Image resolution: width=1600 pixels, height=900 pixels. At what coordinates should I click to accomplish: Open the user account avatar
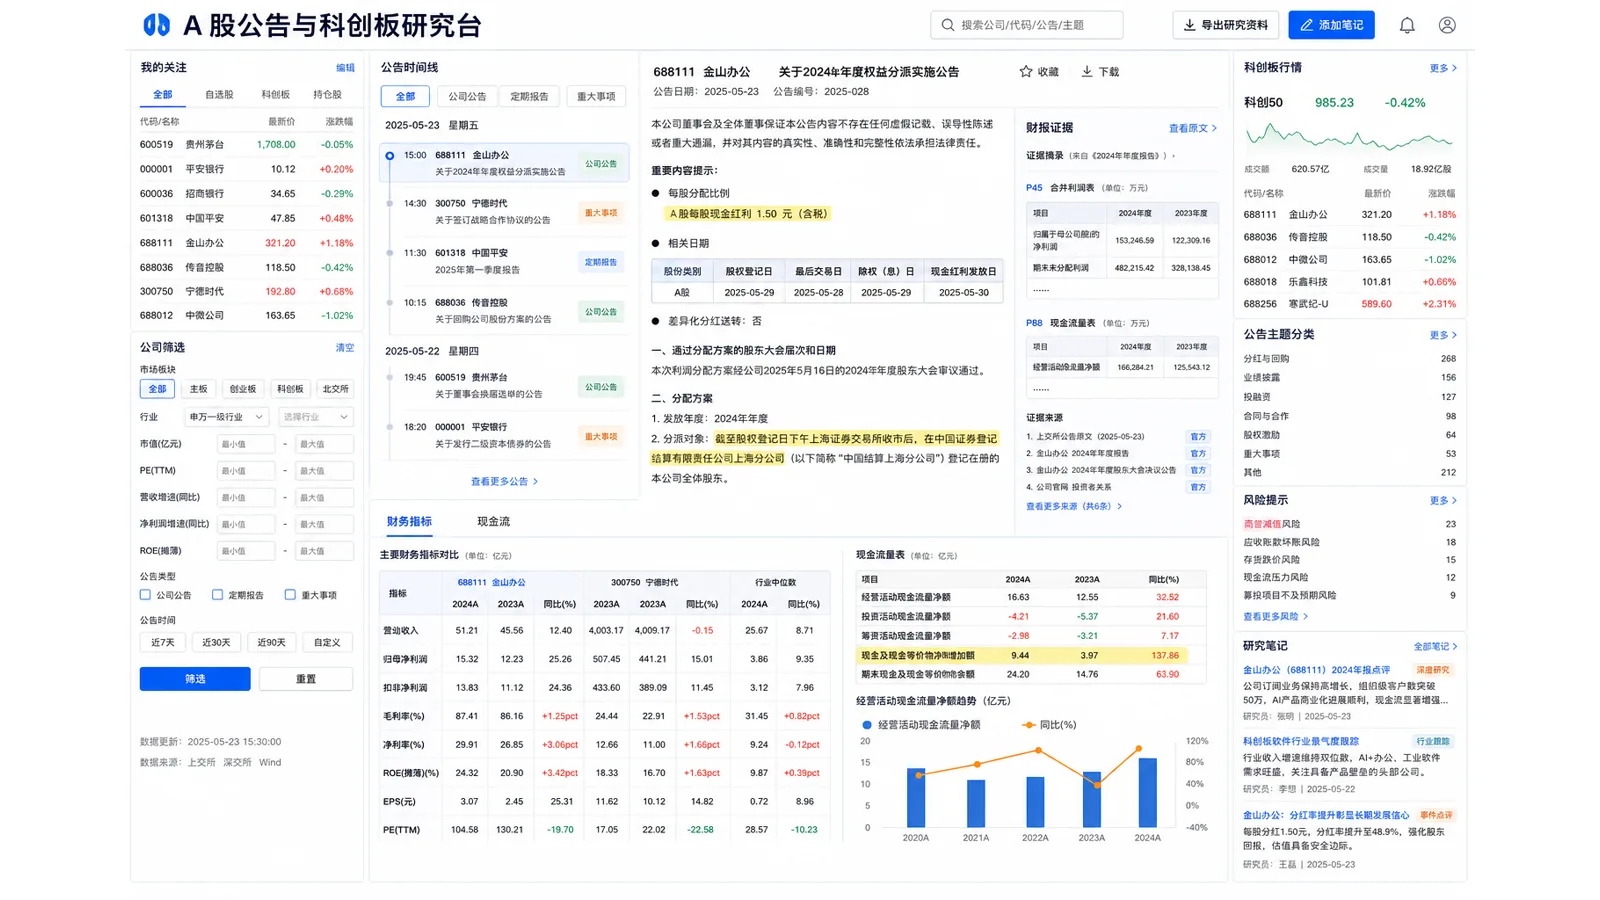coord(1447,25)
